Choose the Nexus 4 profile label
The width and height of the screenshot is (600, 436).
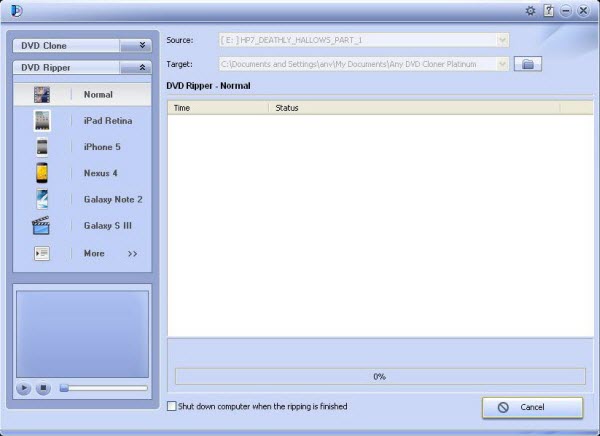click(101, 173)
